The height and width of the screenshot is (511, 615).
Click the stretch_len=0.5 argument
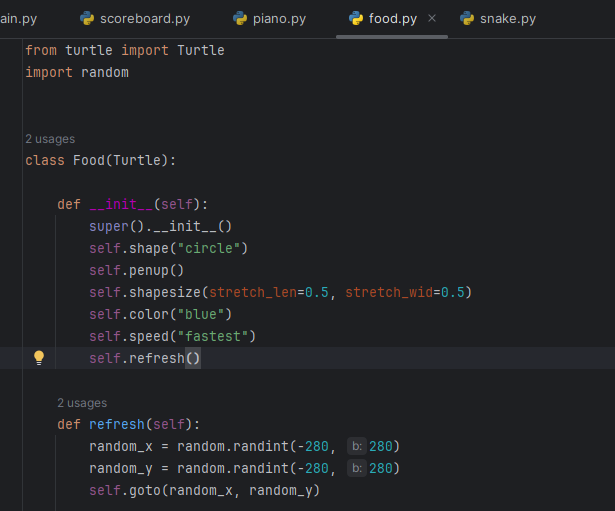[269, 292]
